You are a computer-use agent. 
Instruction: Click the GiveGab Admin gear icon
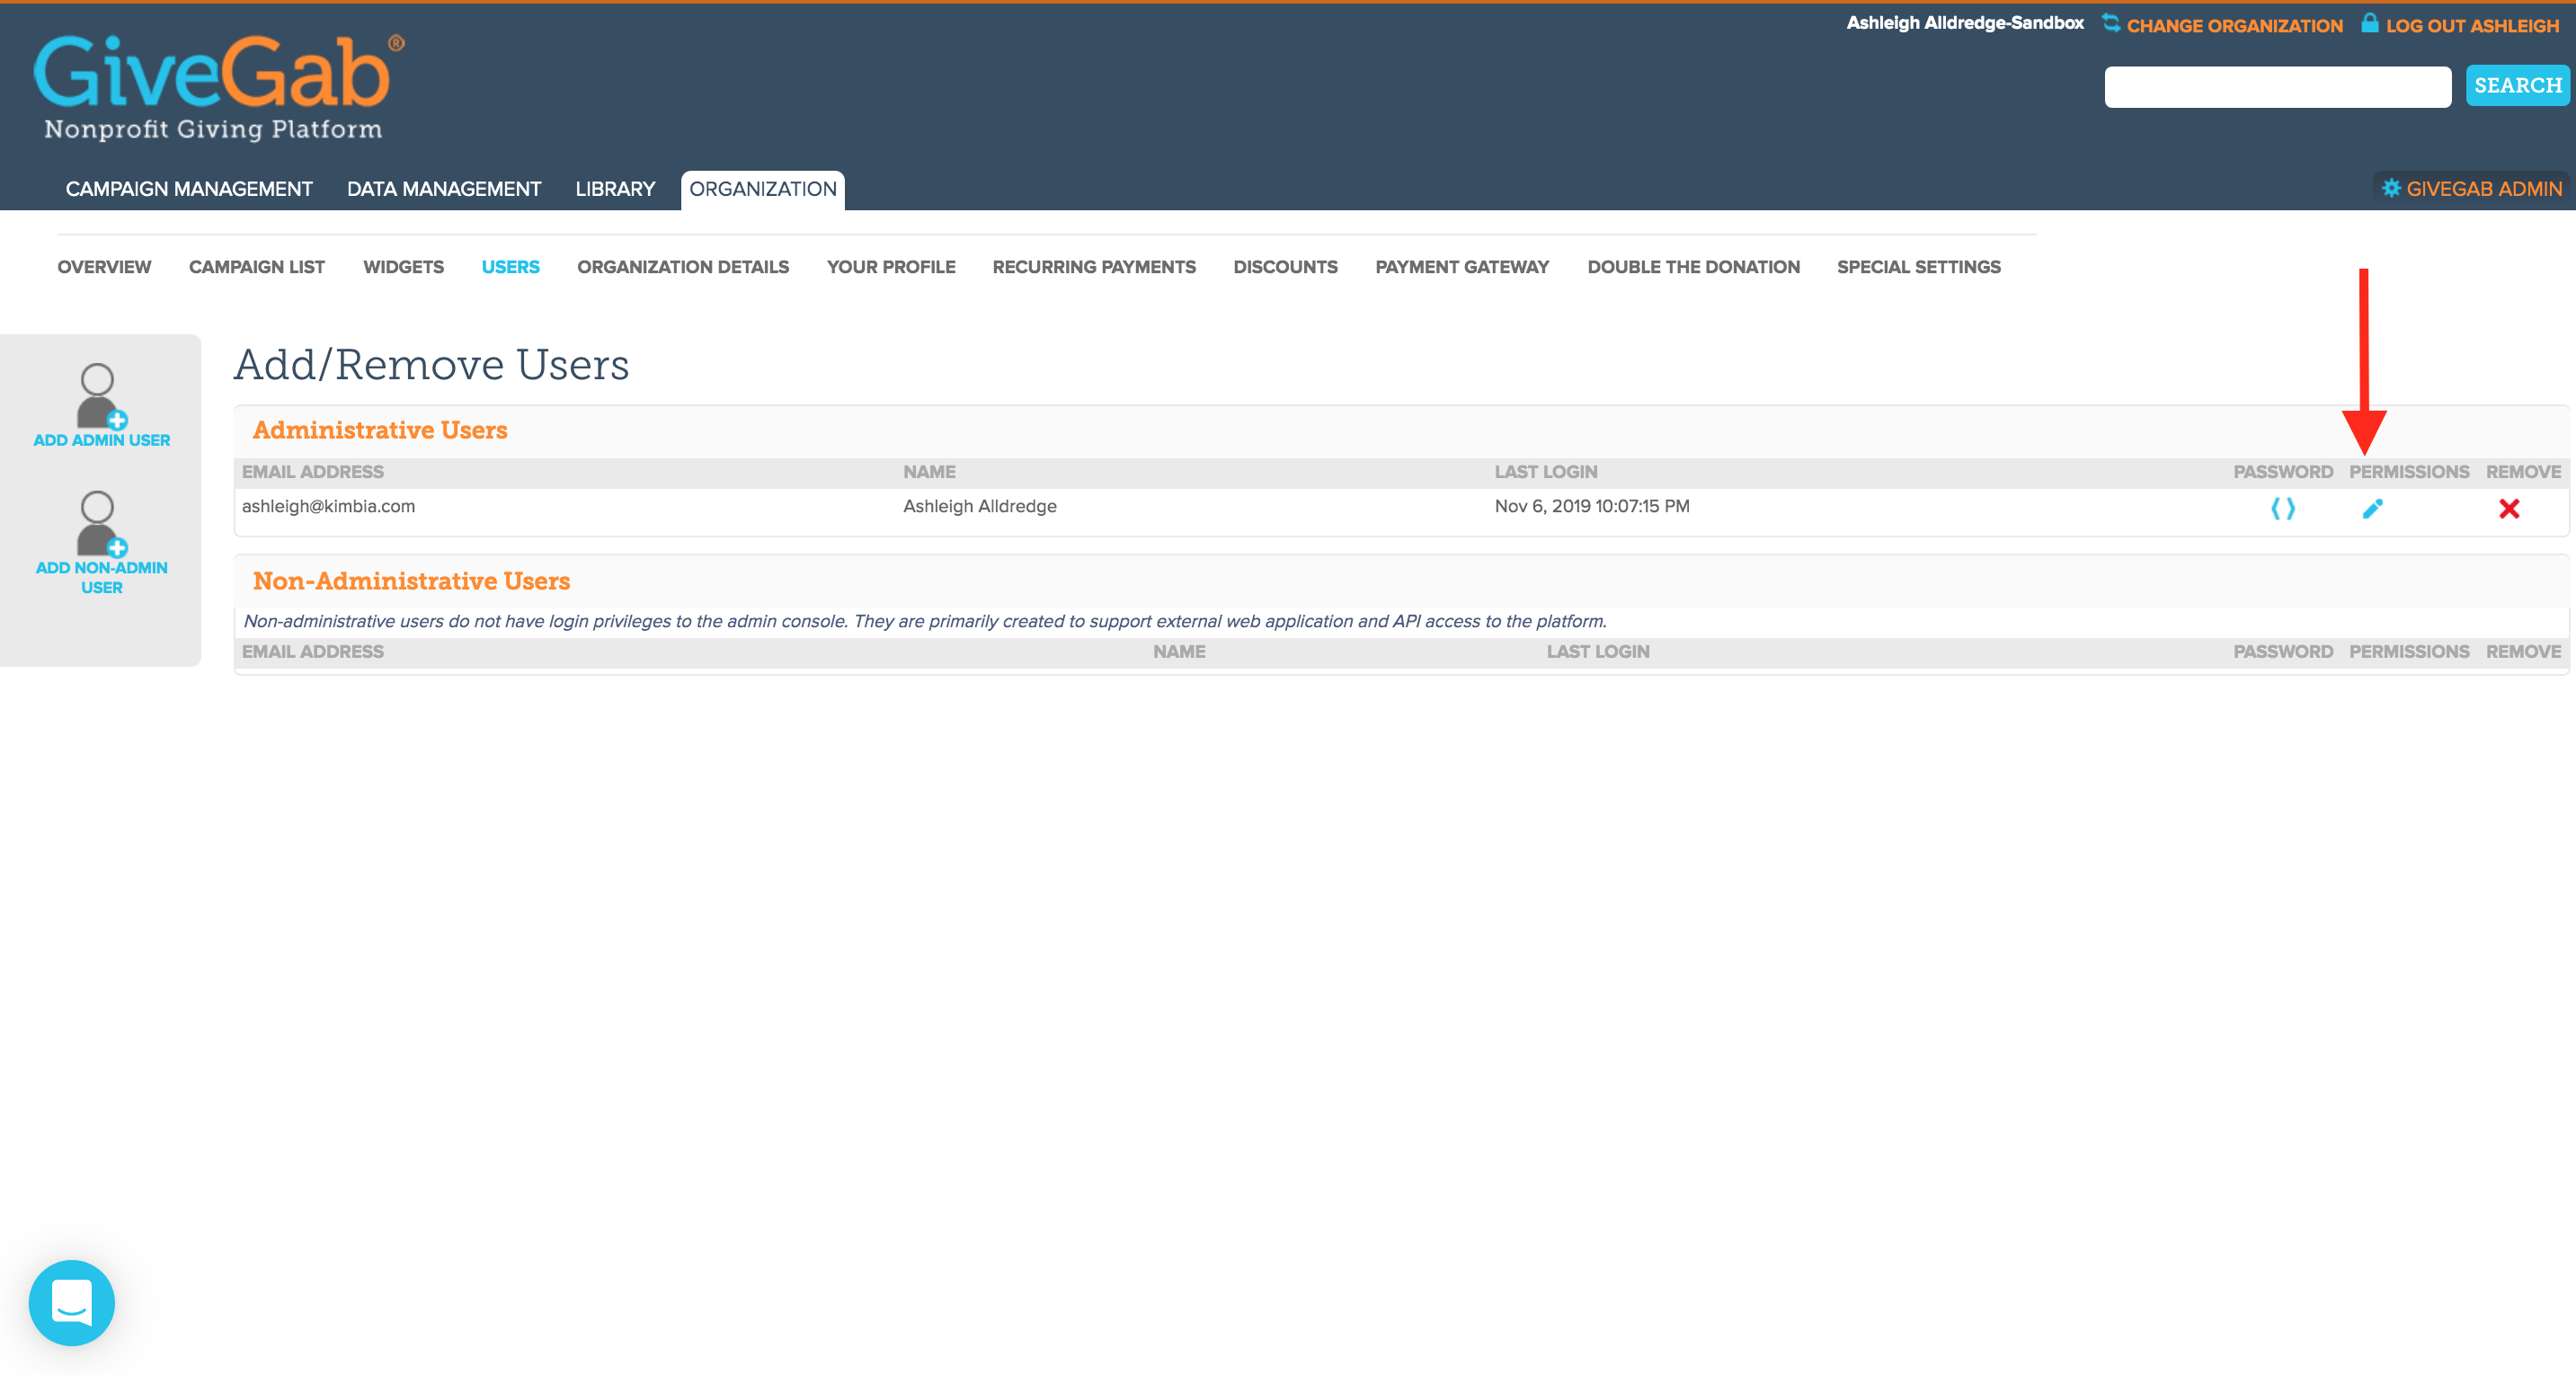tap(2391, 188)
